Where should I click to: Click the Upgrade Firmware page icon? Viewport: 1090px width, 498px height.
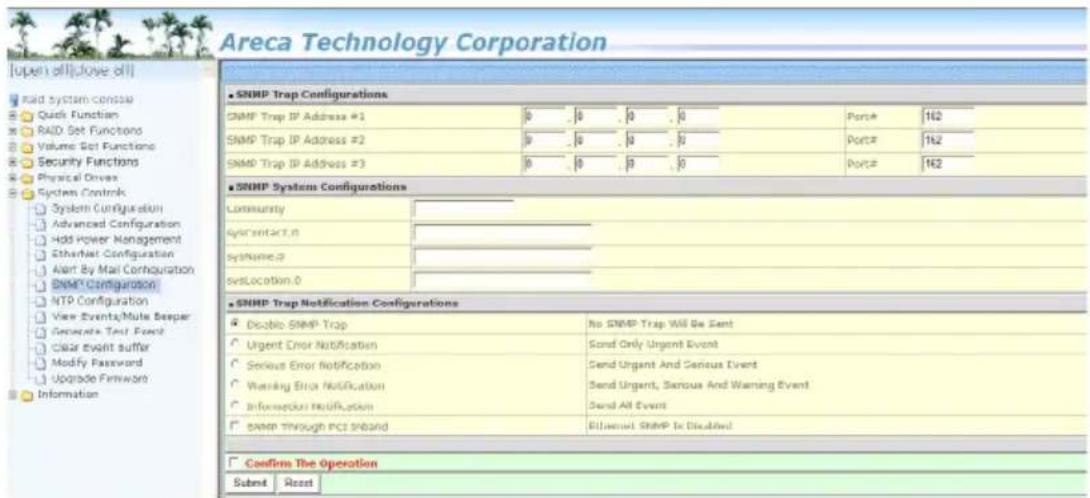(40, 379)
